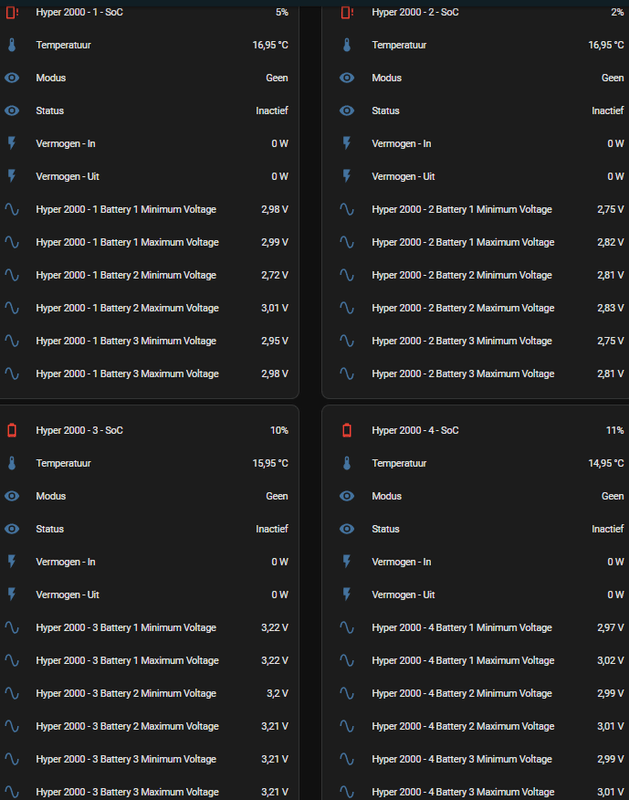The image size is (629, 800).
Task: Click thermometer icon showing 14,95 °C
Action: coord(348,464)
